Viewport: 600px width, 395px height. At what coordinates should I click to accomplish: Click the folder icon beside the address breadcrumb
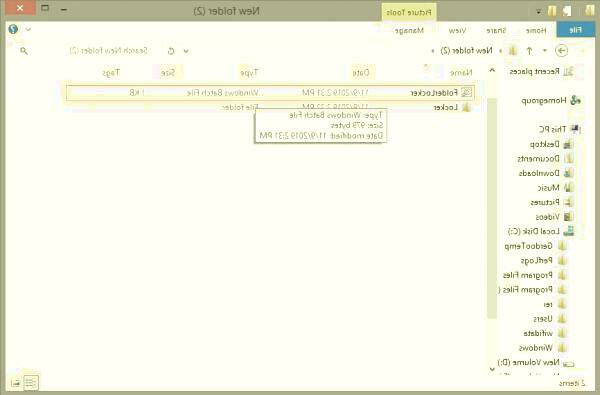click(x=513, y=51)
